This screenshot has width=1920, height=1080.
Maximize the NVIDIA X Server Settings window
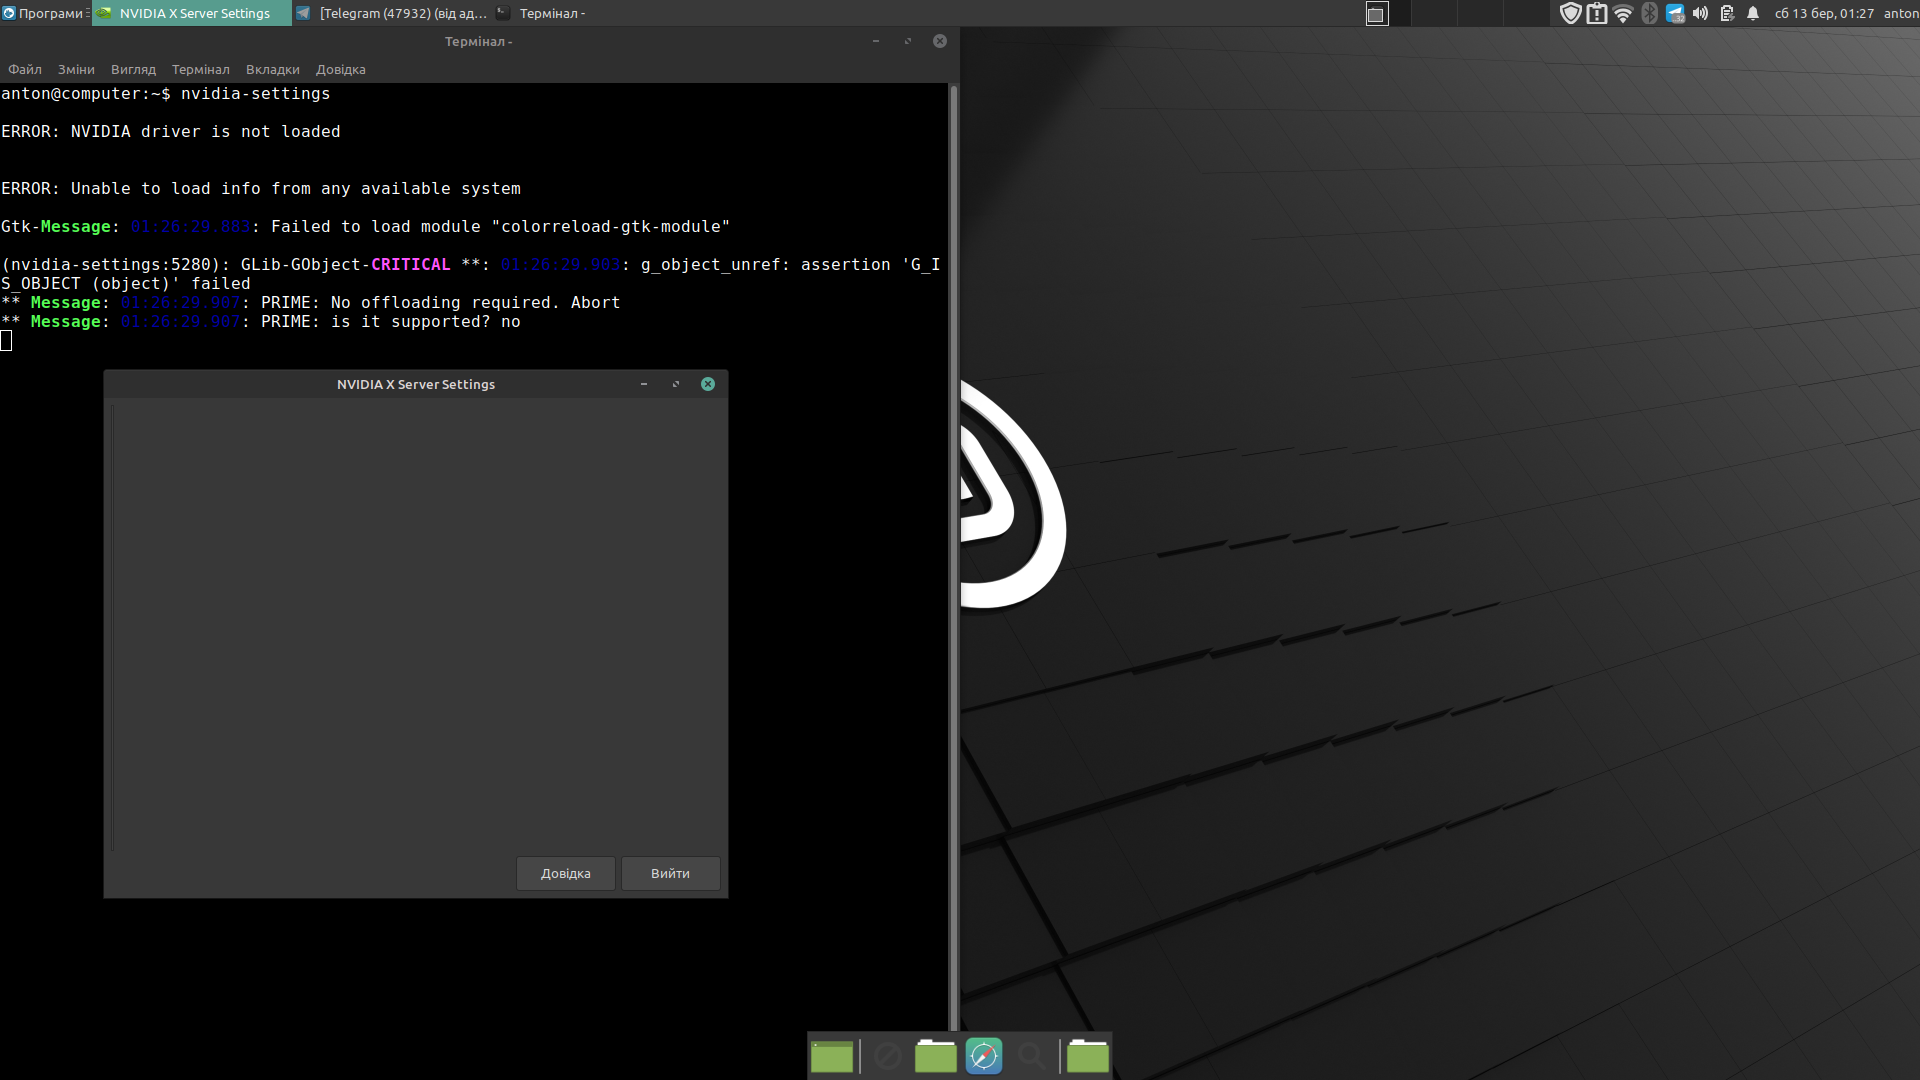tap(676, 384)
